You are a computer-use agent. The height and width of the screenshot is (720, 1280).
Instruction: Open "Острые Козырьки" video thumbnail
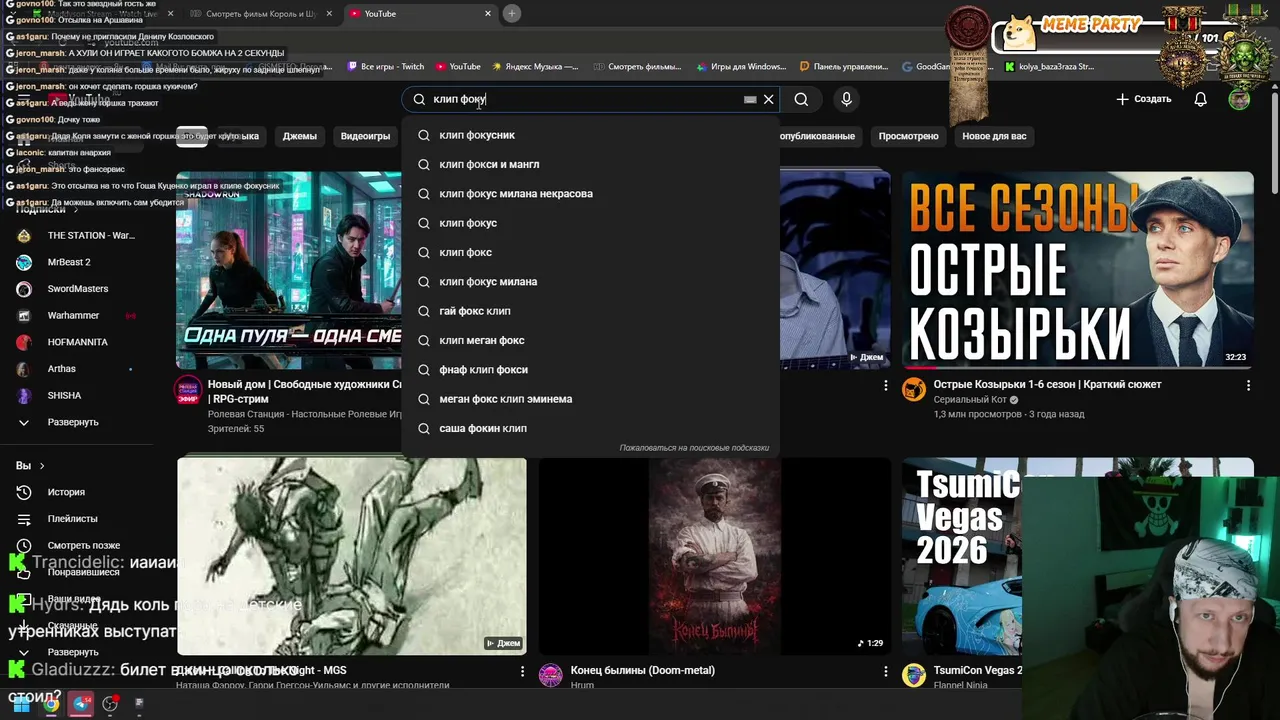click(x=1078, y=270)
